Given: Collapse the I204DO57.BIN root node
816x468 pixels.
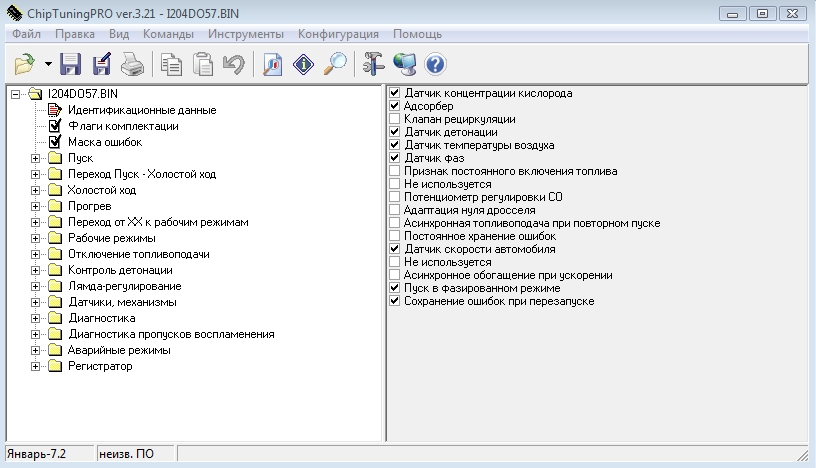Looking at the screenshot, I should 16,94.
